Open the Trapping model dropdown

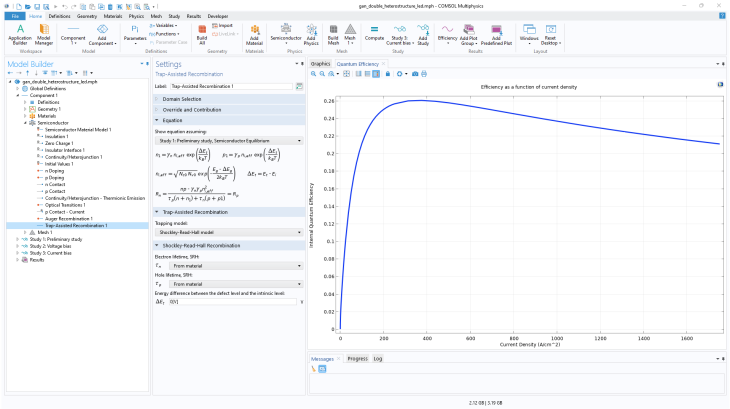coord(228,232)
